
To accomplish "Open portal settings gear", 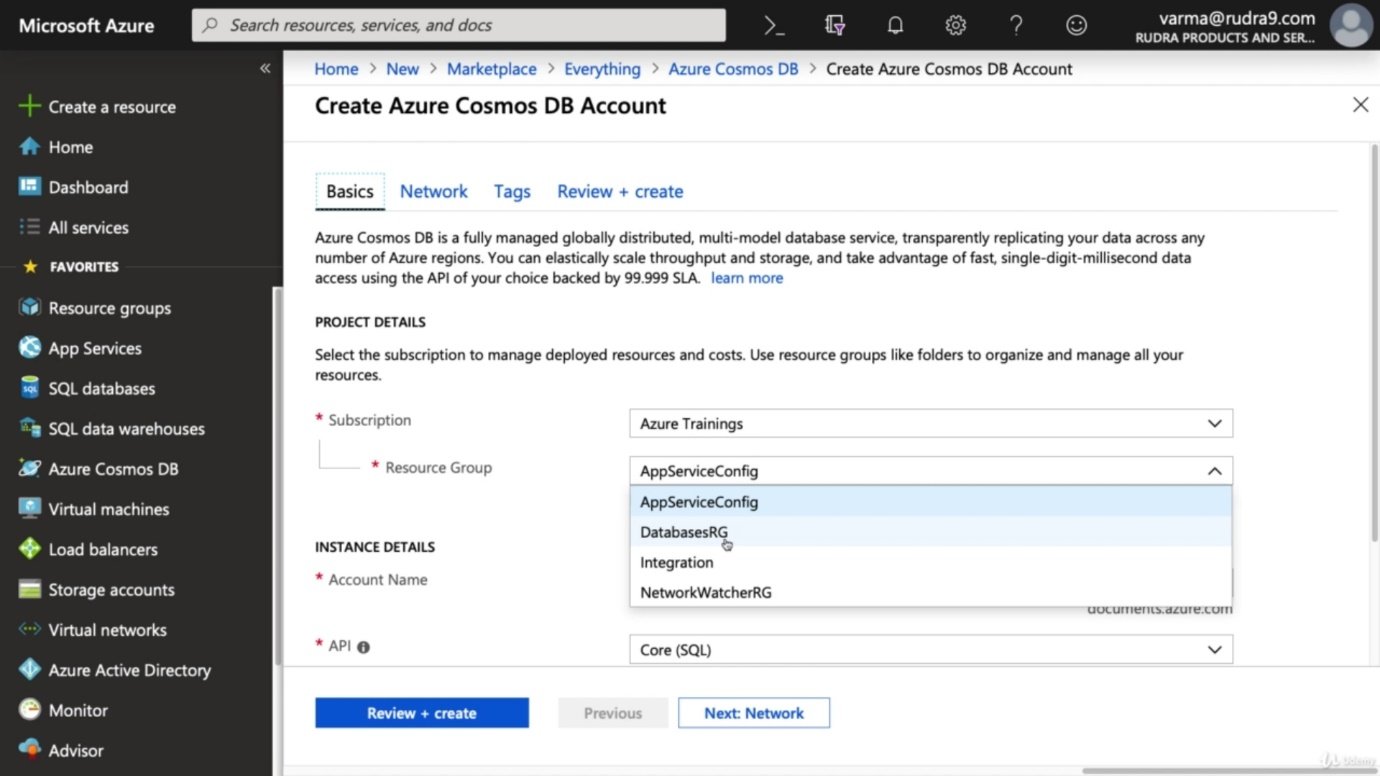I will 956,26.
